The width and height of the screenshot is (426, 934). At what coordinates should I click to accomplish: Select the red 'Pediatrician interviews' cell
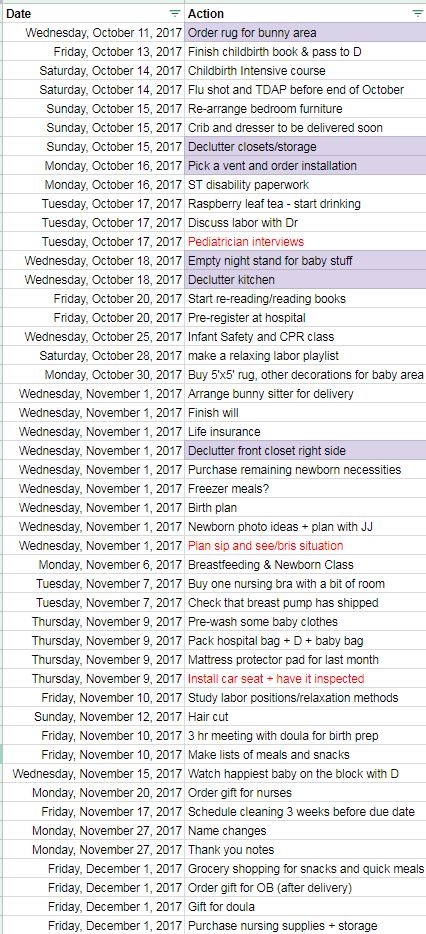[305, 242]
